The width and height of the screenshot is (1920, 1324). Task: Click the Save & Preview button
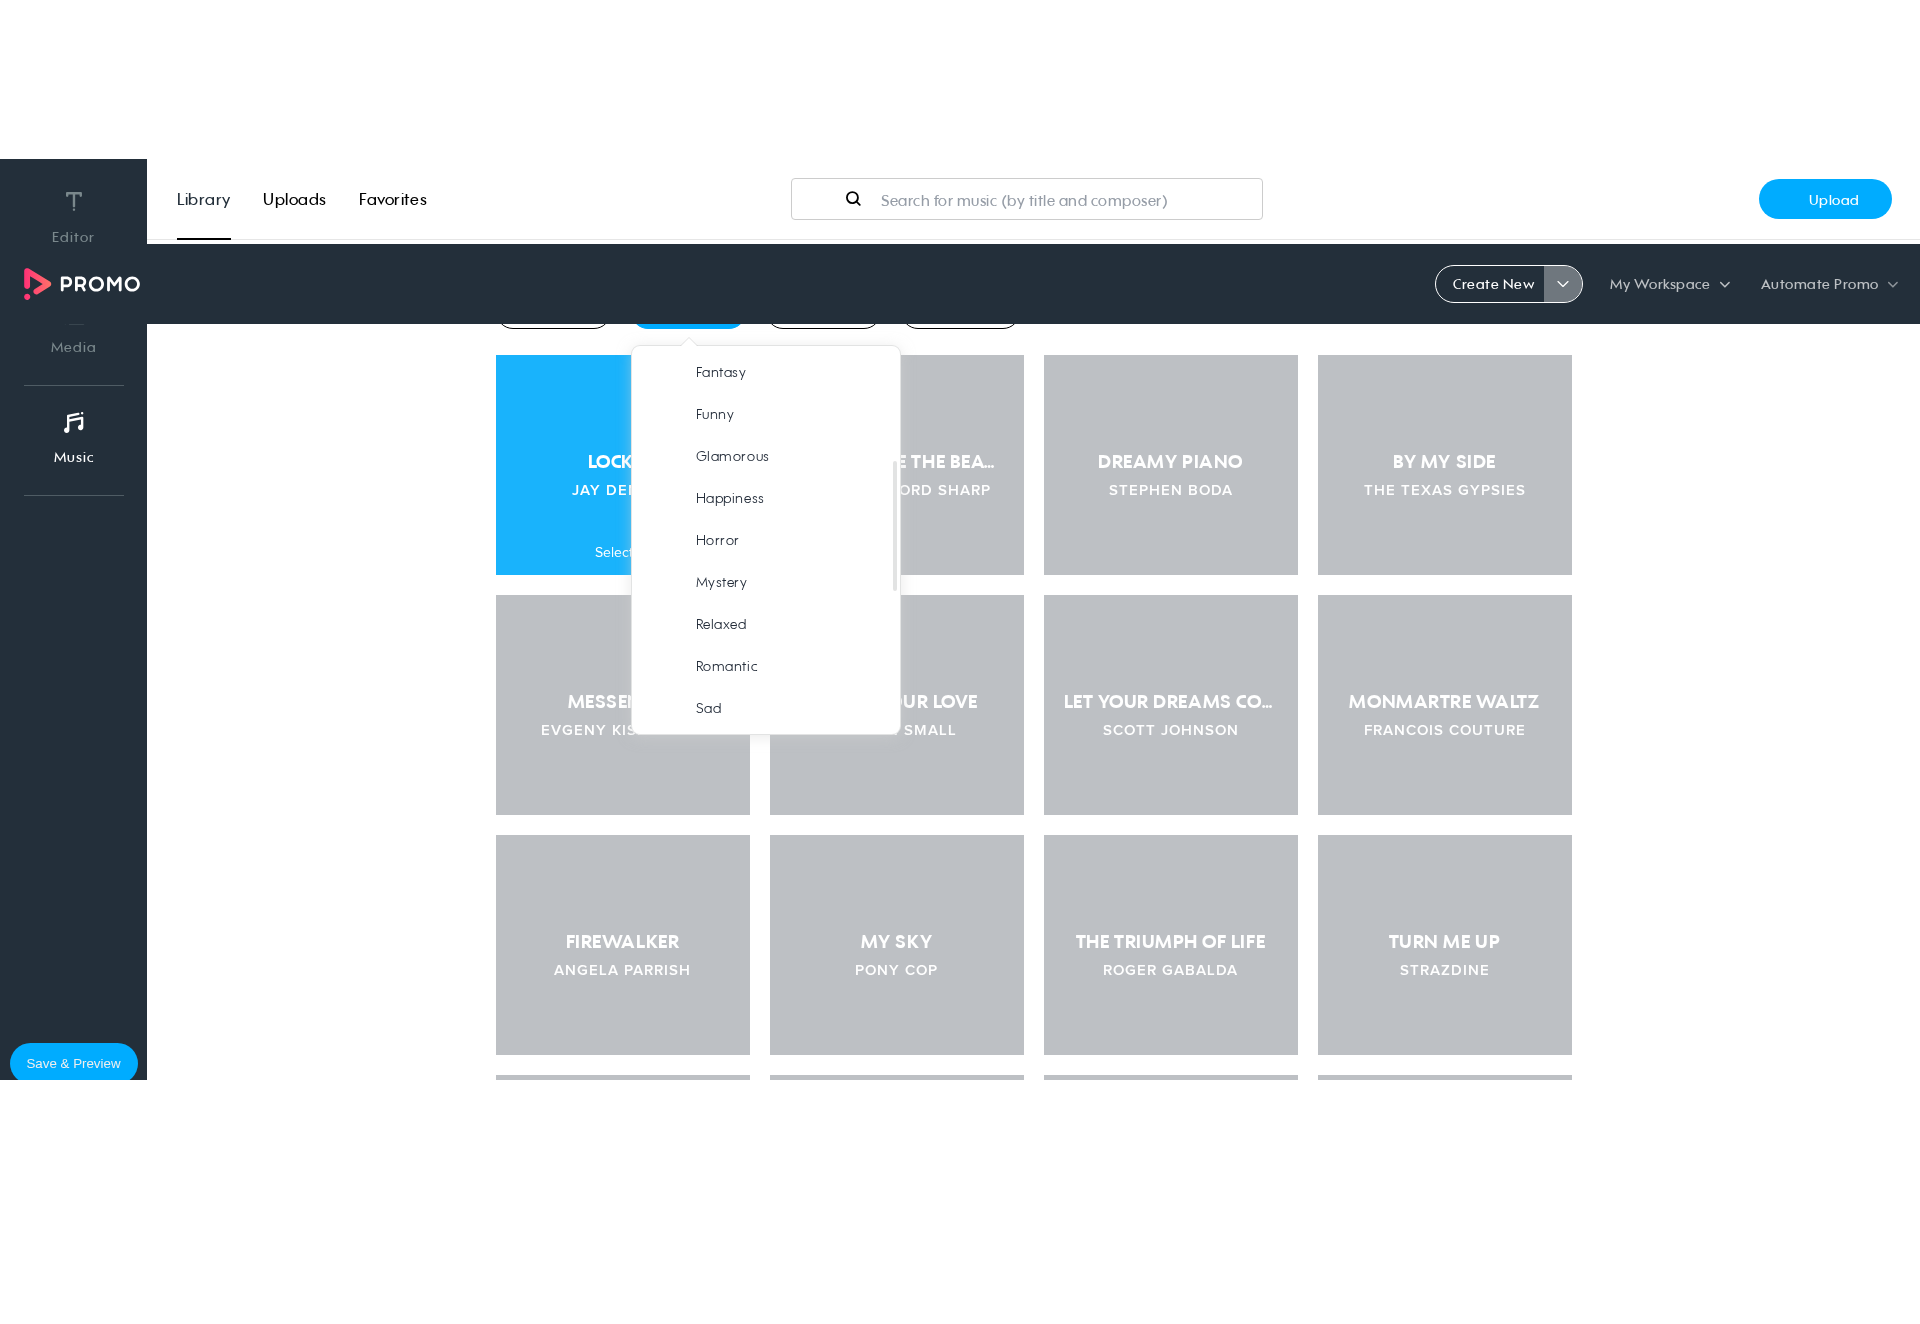pos(74,1063)
